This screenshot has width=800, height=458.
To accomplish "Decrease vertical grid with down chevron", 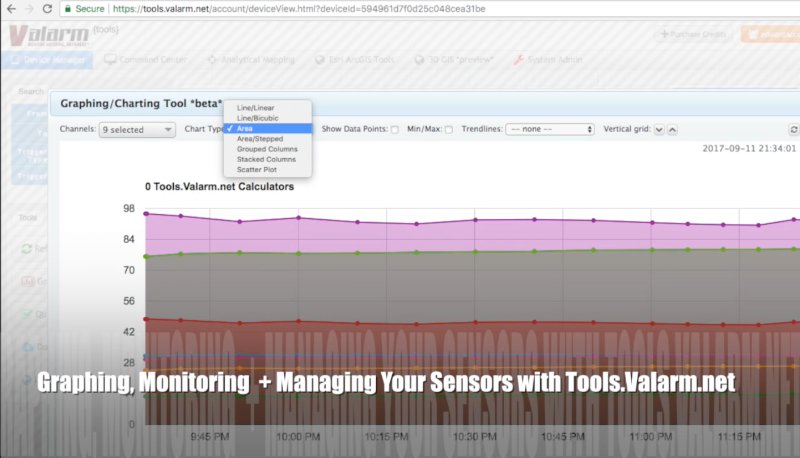I will (659, 130).
